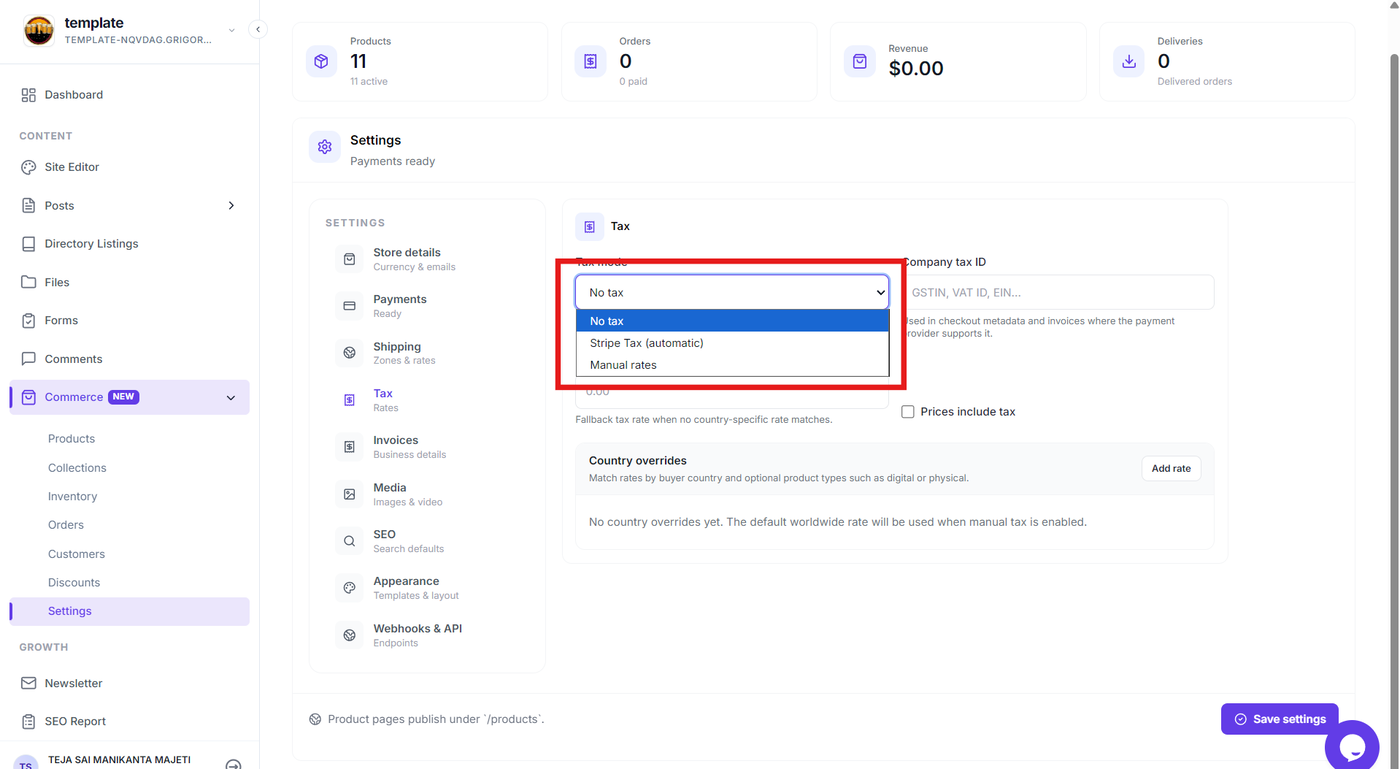Click the Add rate button
1400x769 pixels.
pos(1171,468)
